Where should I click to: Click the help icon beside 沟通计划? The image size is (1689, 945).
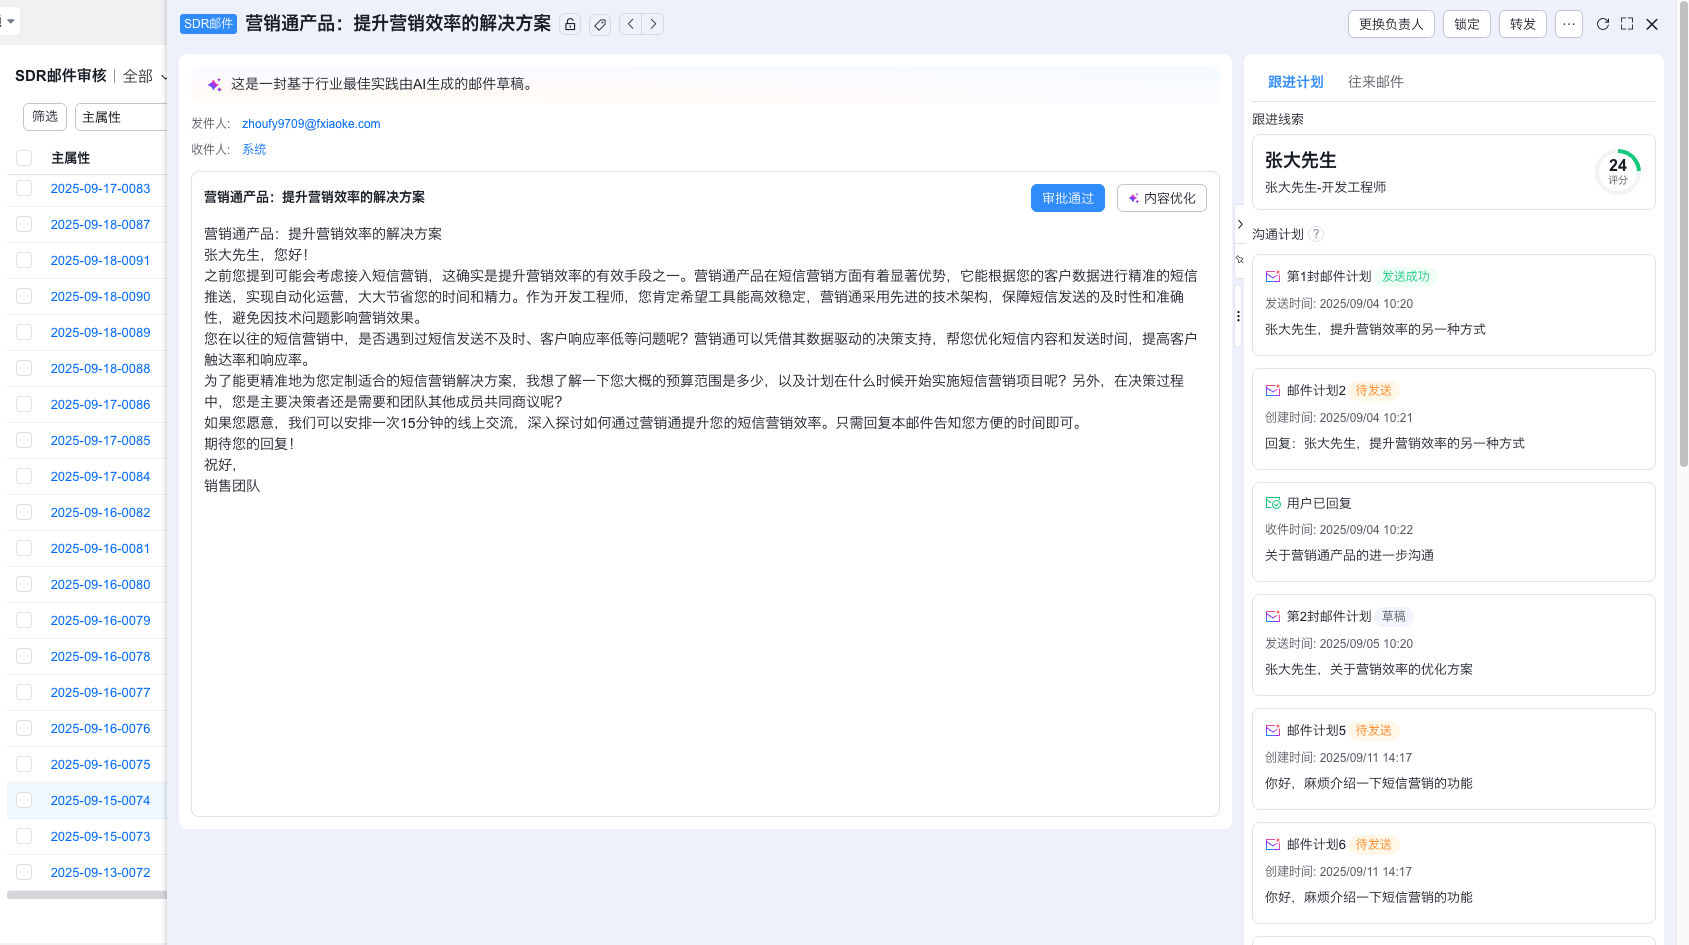pyautogui.click(x=1316, y=234)
